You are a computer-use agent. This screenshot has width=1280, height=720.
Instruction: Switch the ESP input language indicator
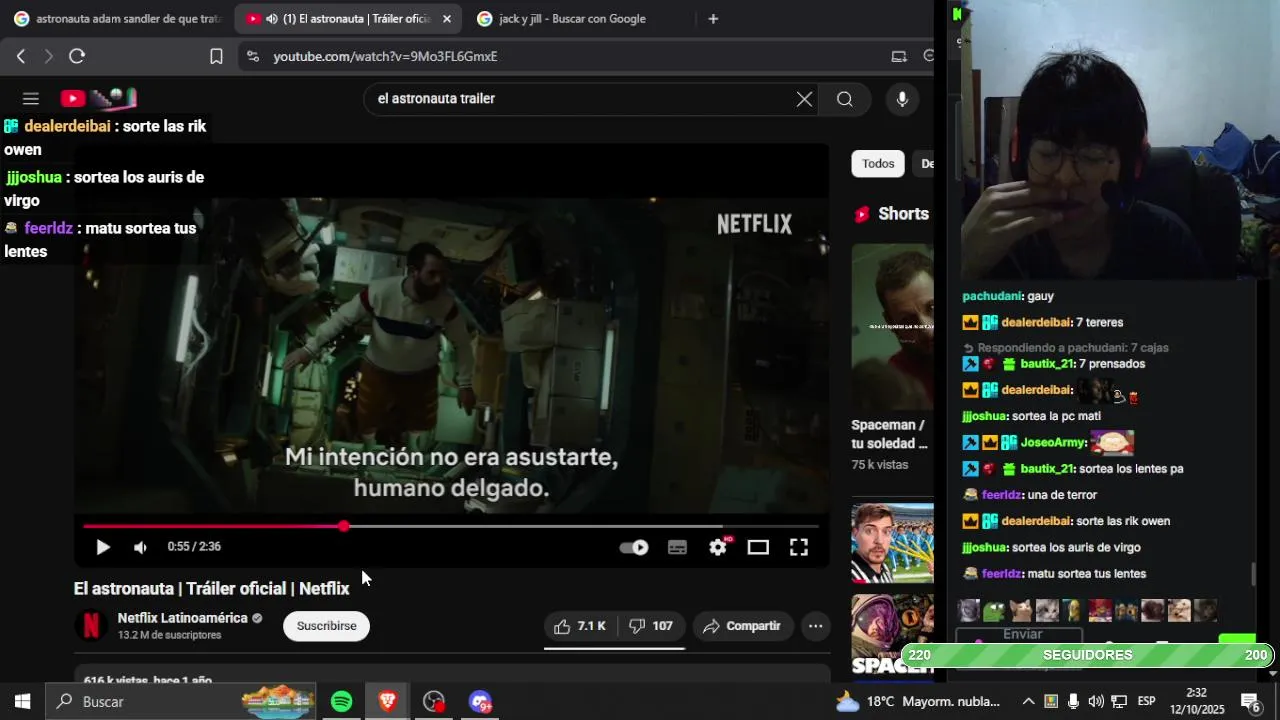pyautogui.click(x=1147, y=702)
